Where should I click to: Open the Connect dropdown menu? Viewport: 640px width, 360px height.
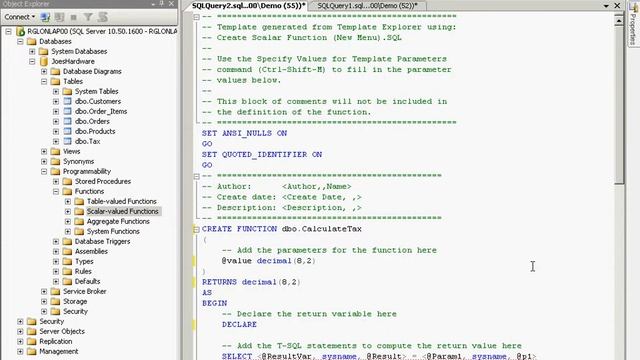pos(20,17)
